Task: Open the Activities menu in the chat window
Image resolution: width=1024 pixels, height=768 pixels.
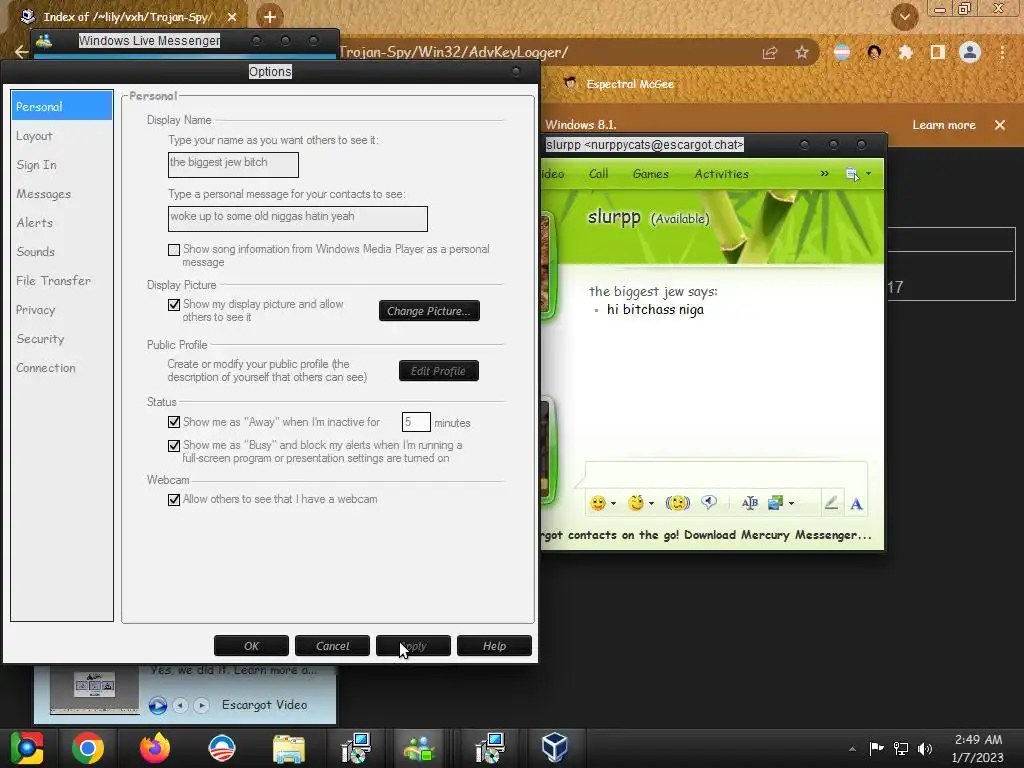Action: click(721, 174)
